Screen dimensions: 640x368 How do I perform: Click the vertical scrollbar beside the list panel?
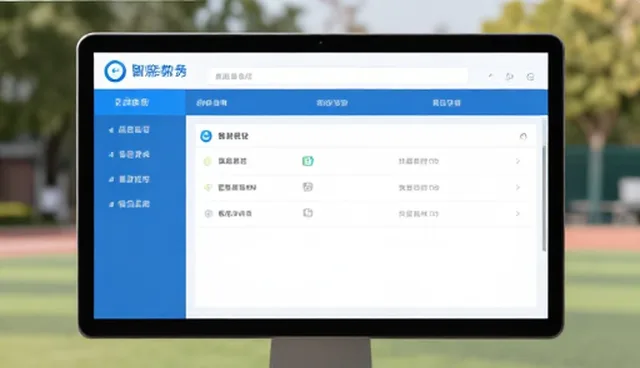click(x=544, y=198)
